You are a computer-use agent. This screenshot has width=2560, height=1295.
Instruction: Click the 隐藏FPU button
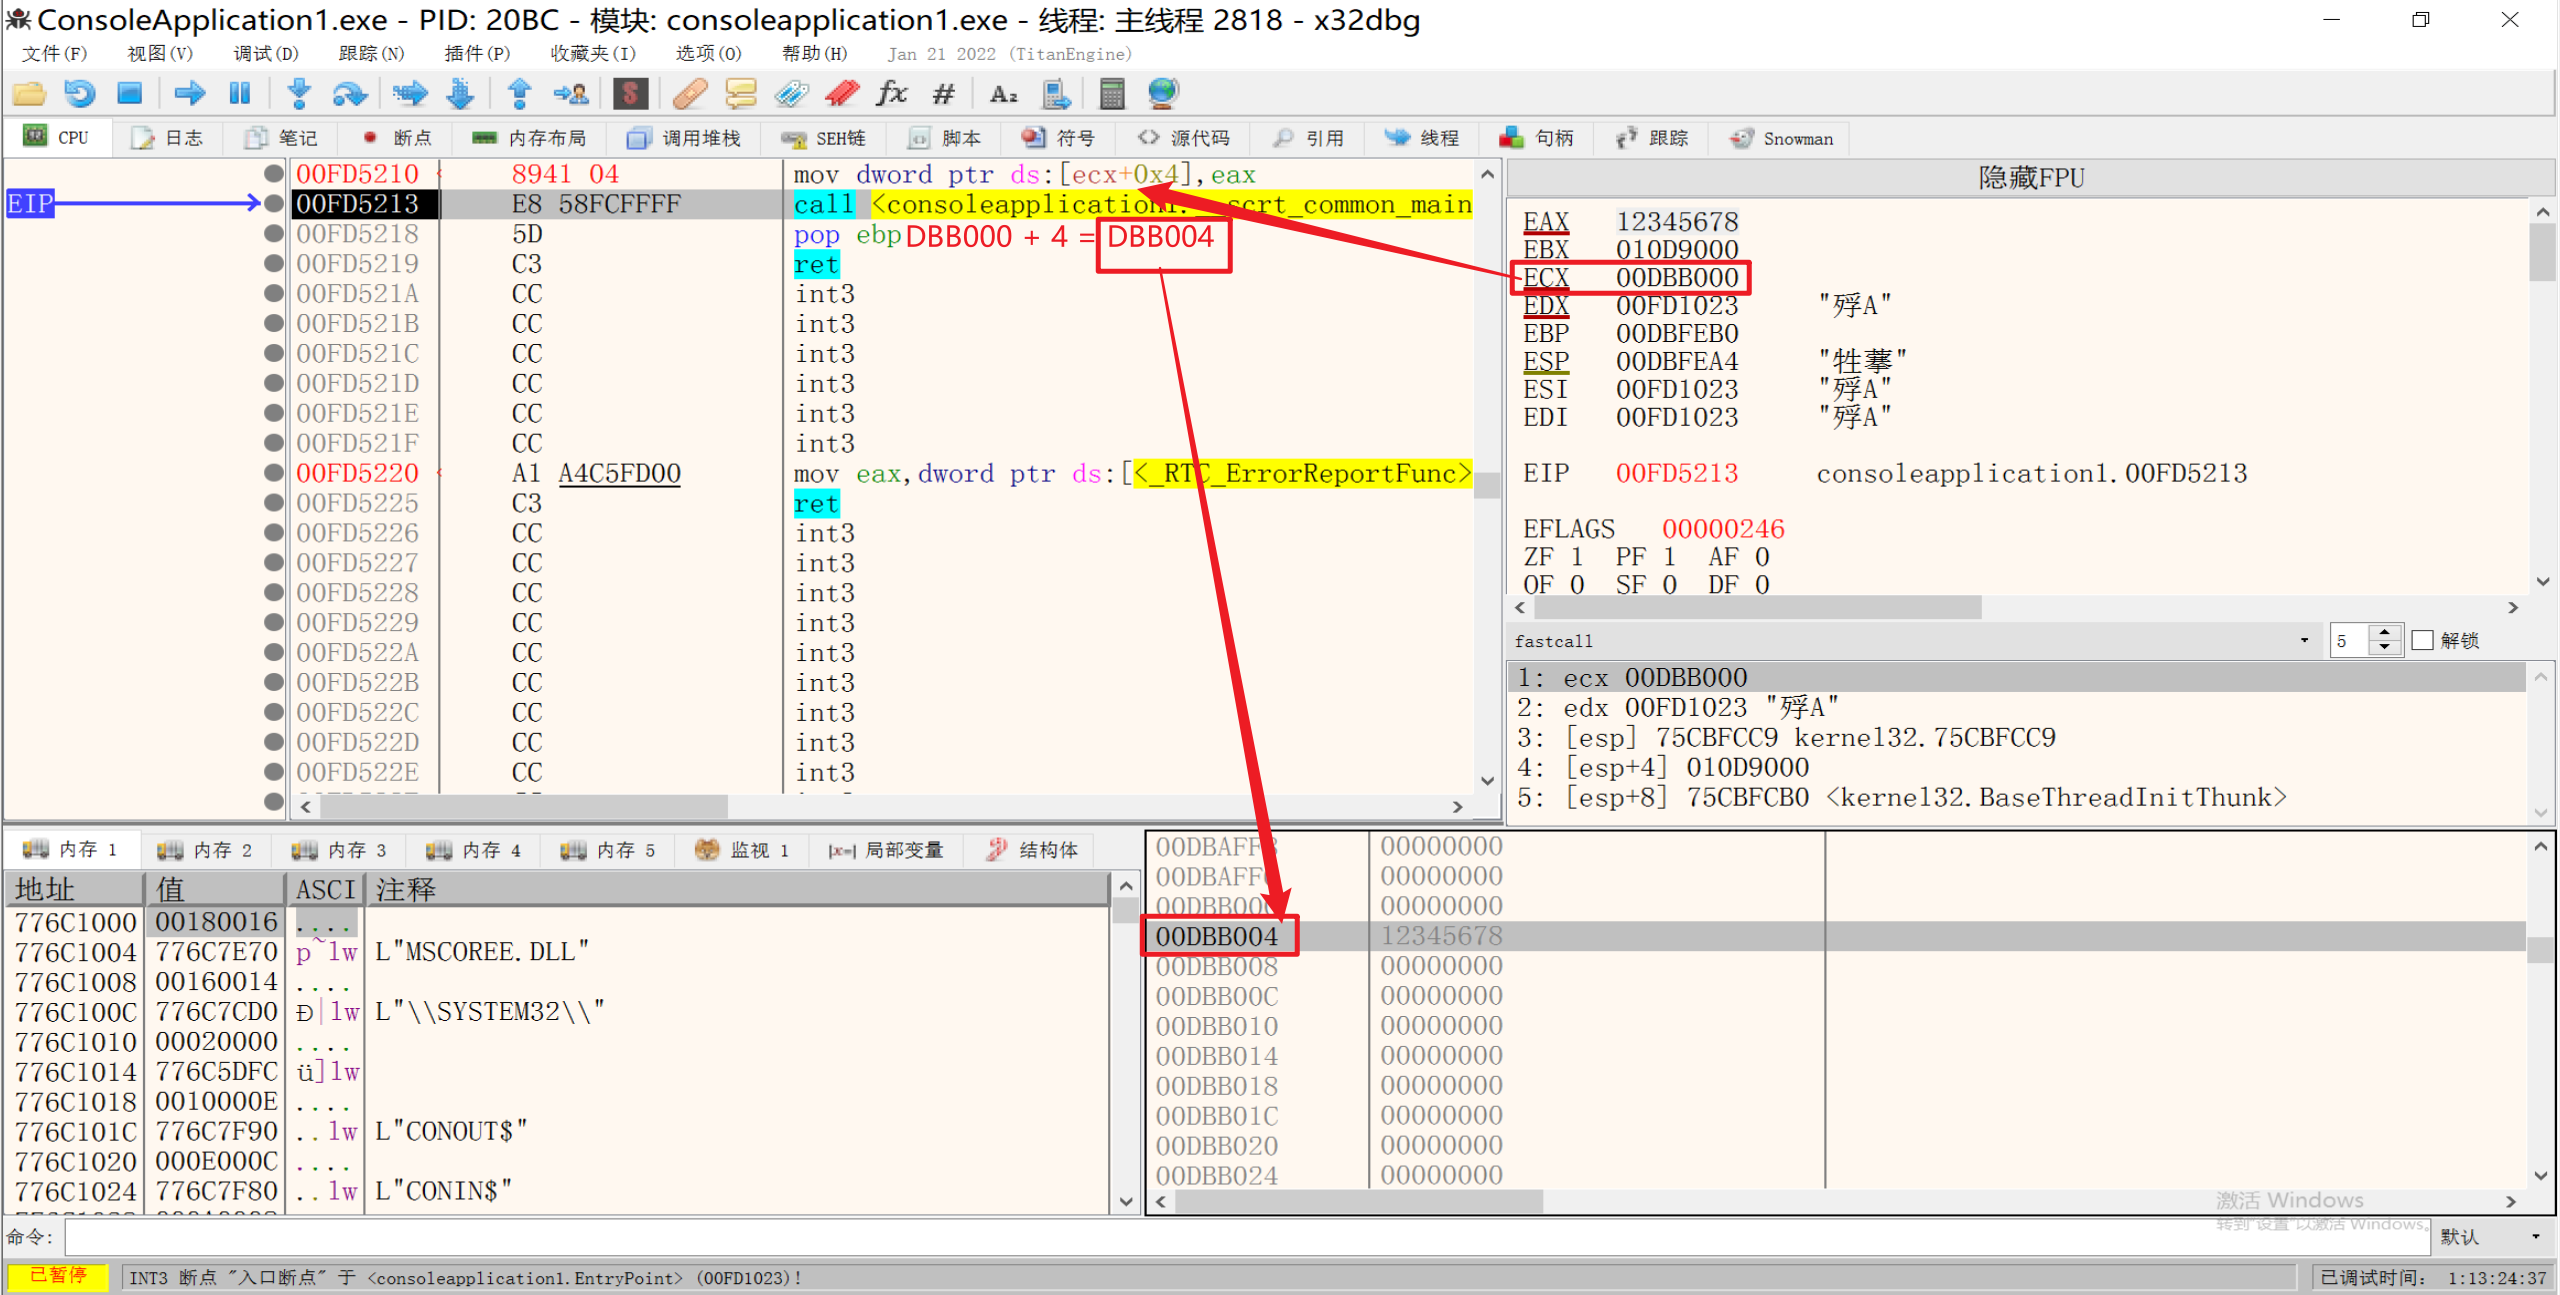coord(2030,178)
